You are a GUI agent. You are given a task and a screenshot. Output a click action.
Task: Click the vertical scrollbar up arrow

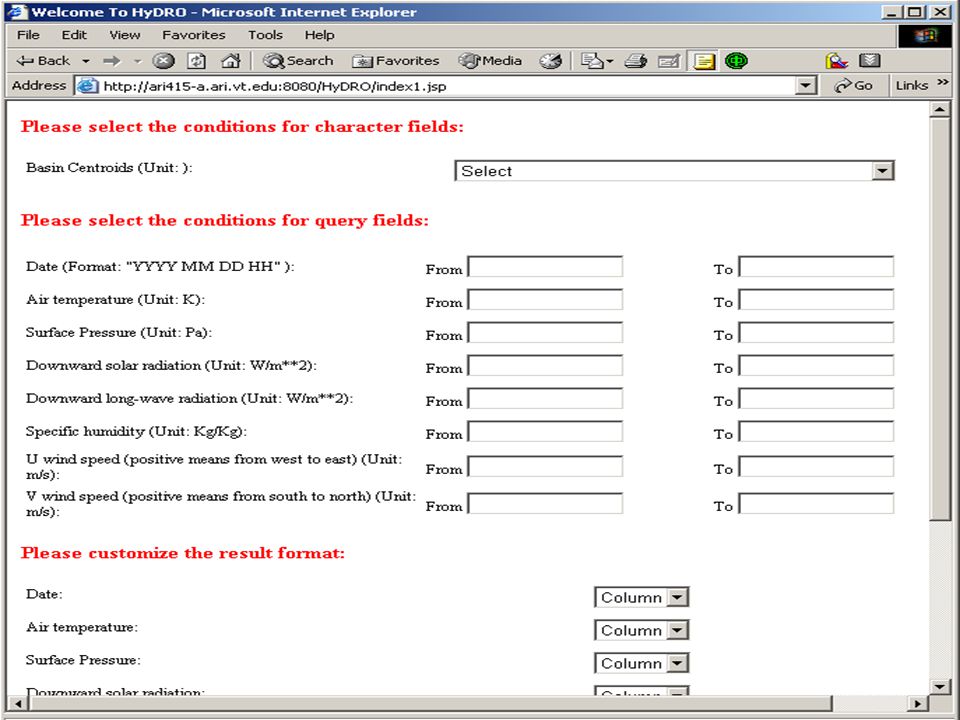pyautogui.click(x=940, y=110)
